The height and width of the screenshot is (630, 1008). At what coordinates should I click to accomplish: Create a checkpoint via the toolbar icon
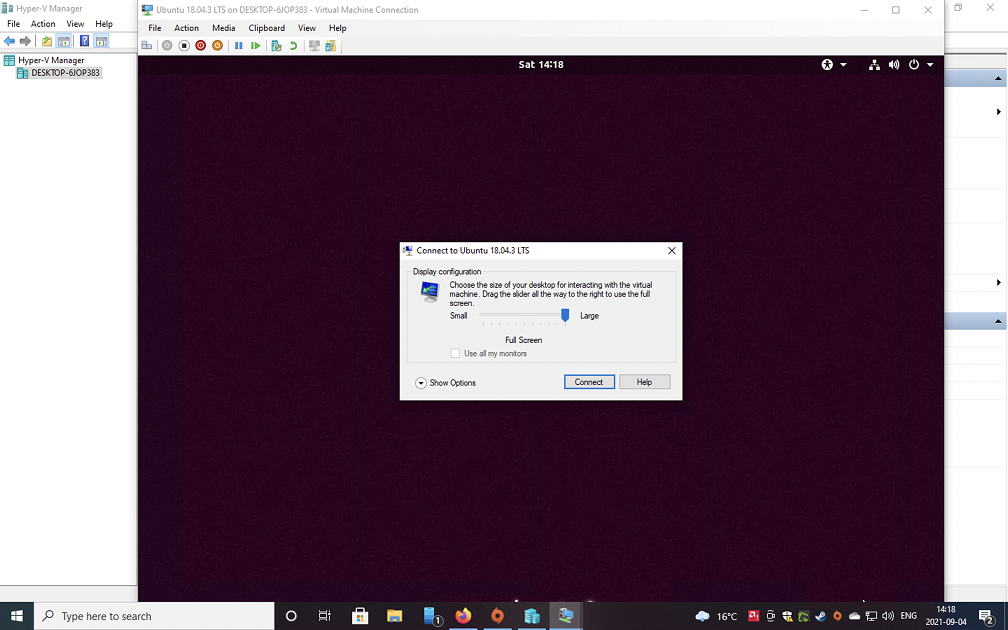pyautogui.click(x=276, y=46)
